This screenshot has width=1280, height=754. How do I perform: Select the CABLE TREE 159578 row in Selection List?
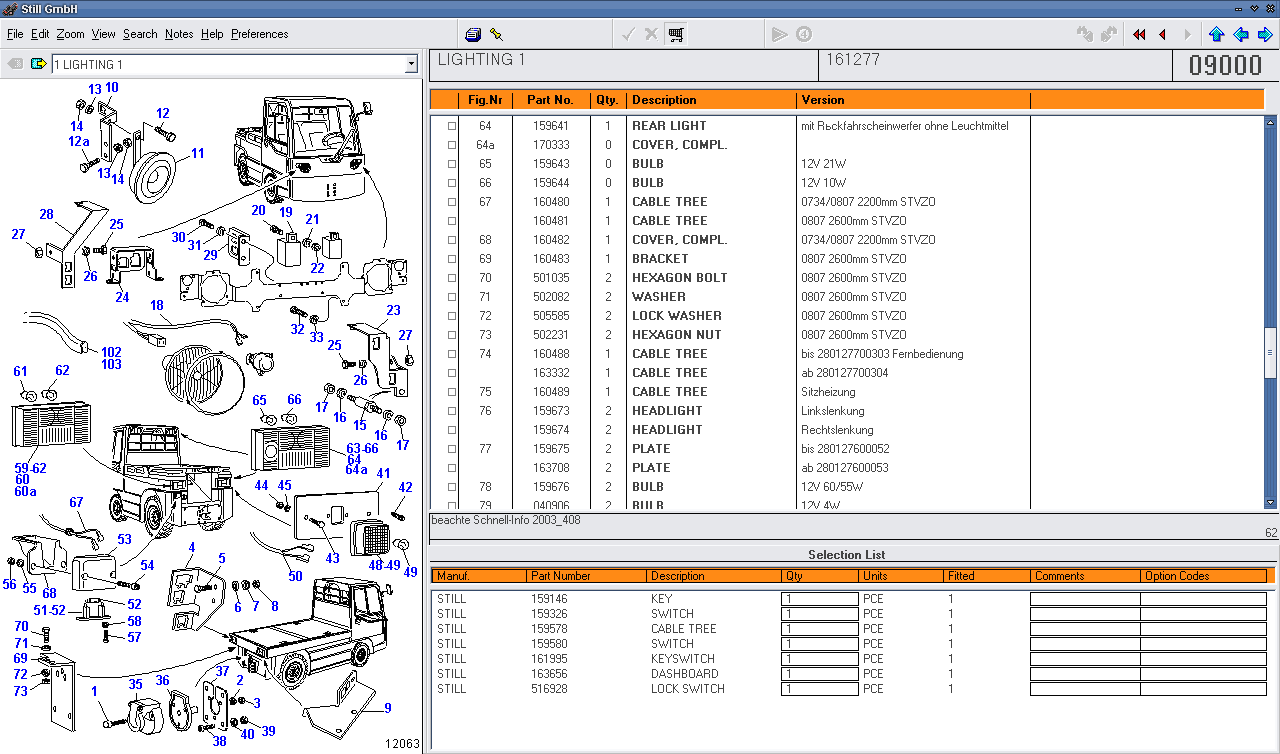tap(850, 629)
